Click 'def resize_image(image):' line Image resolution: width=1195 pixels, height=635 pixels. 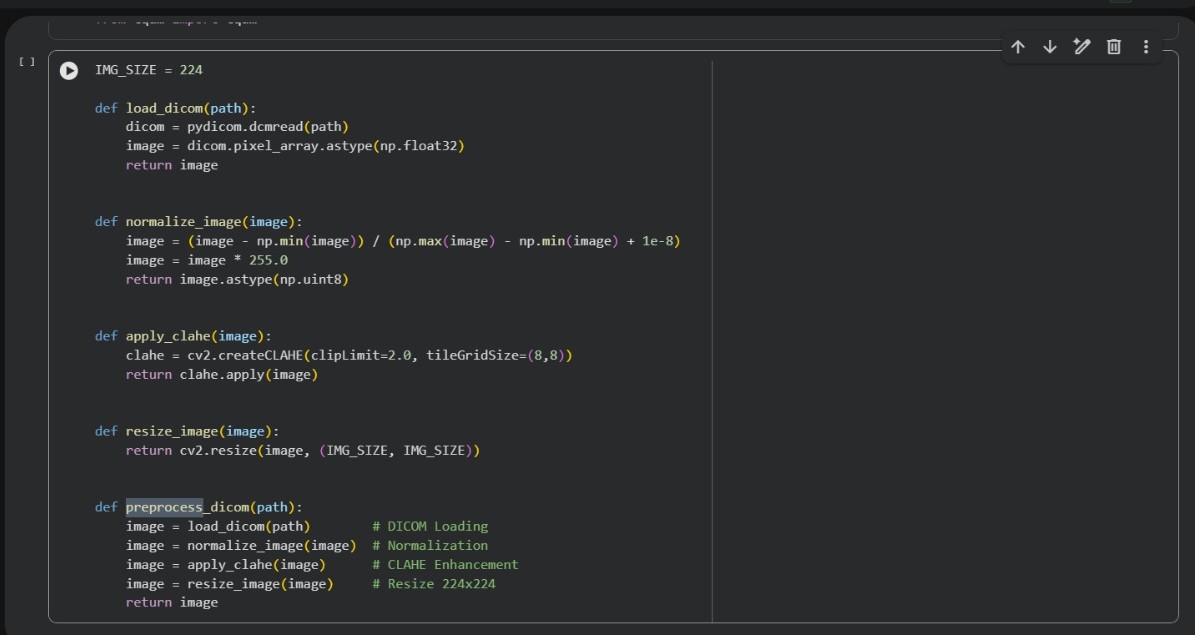[187, 431]
